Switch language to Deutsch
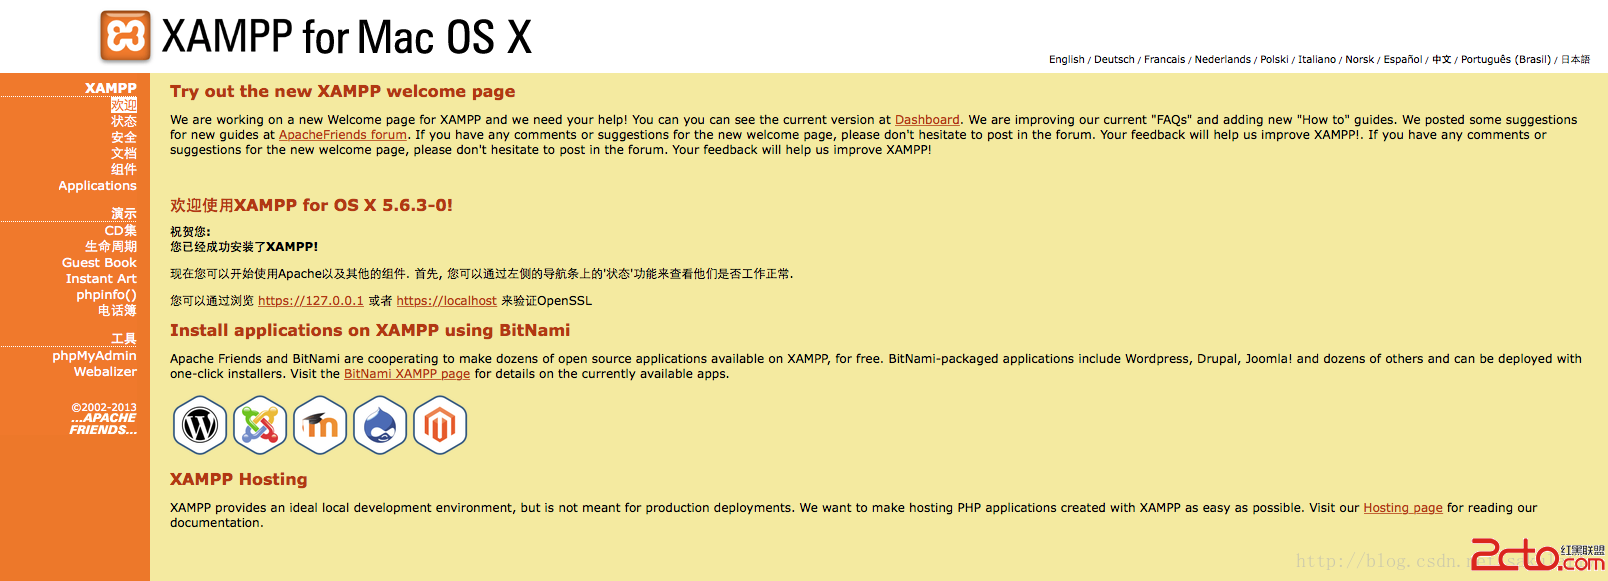The width and height of the screenshot is (1608, 581). (x=1114, y=60)
